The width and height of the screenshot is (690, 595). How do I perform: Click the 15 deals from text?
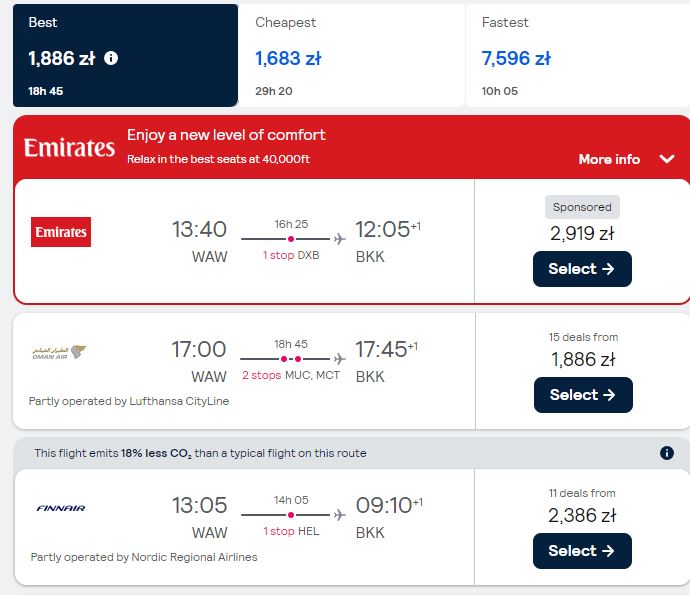[x=583, y=337]
